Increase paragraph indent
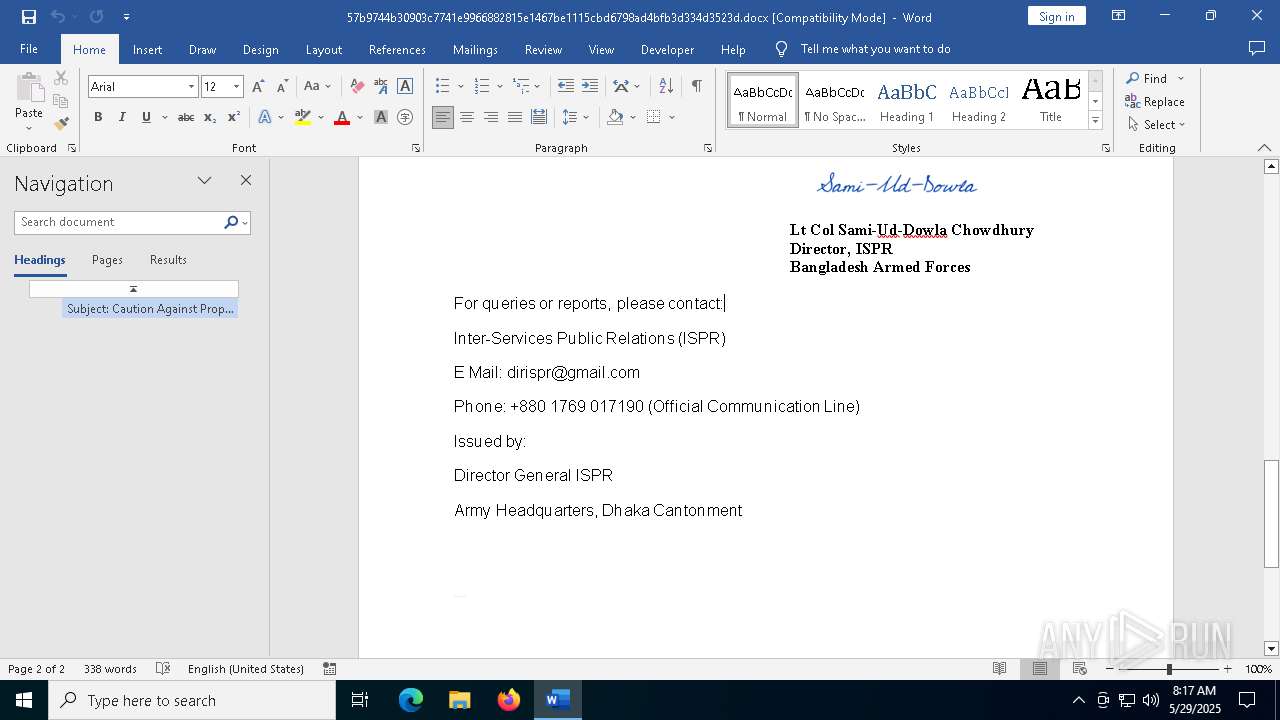Image resolution: width=1280 pixels, height=720 pixels. 590,87
